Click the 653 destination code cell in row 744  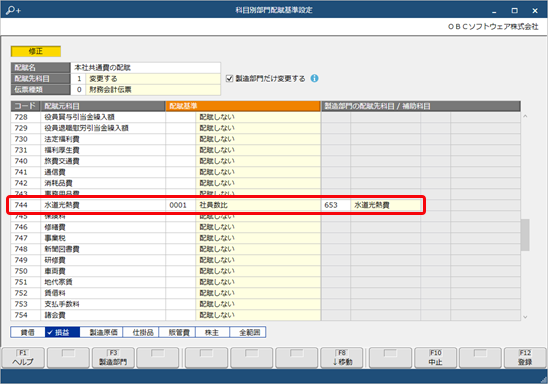pos(336,205)
